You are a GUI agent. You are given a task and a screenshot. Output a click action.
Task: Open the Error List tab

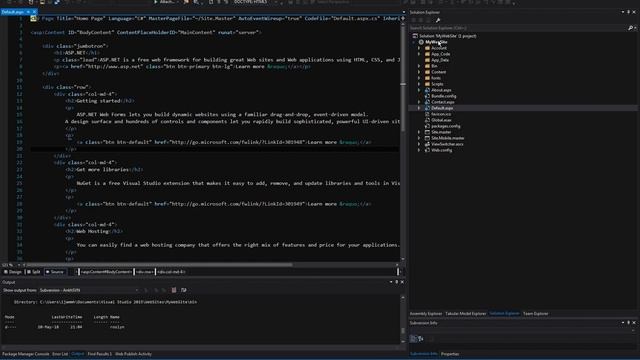(x=60, y=354)
